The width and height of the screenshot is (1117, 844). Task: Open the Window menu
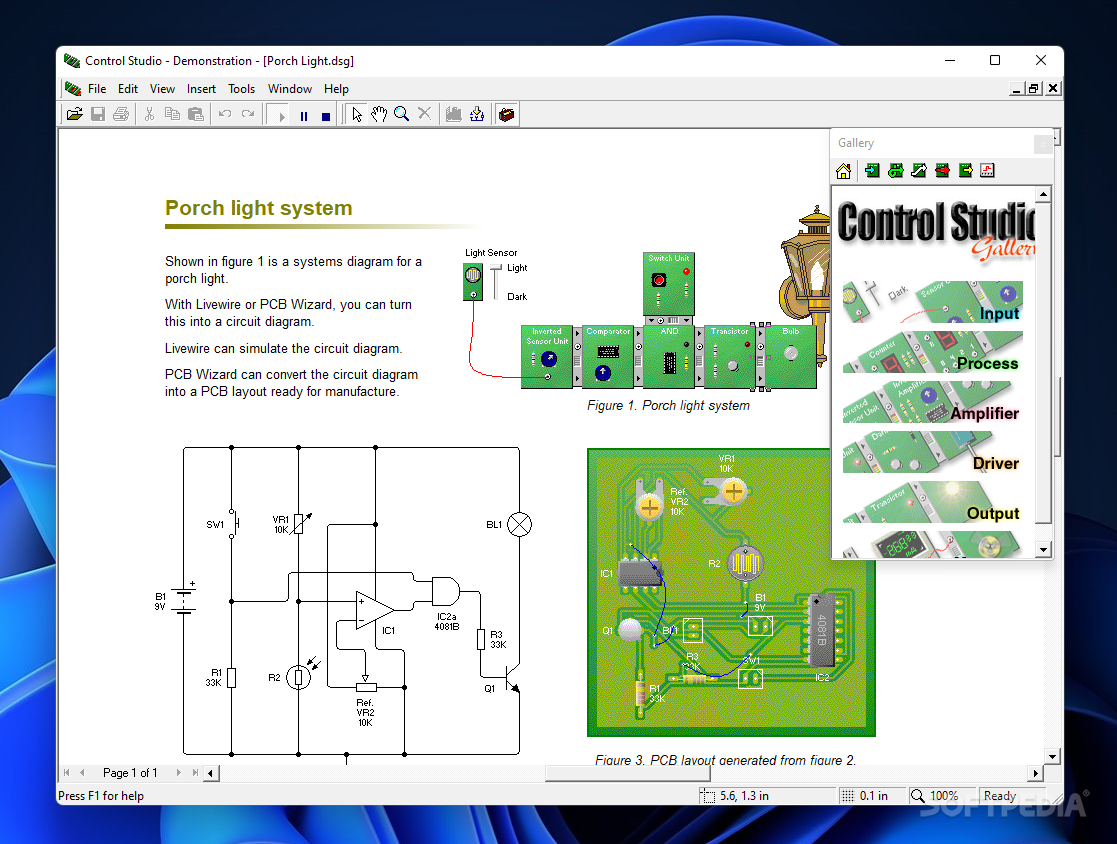coord(290,89)
